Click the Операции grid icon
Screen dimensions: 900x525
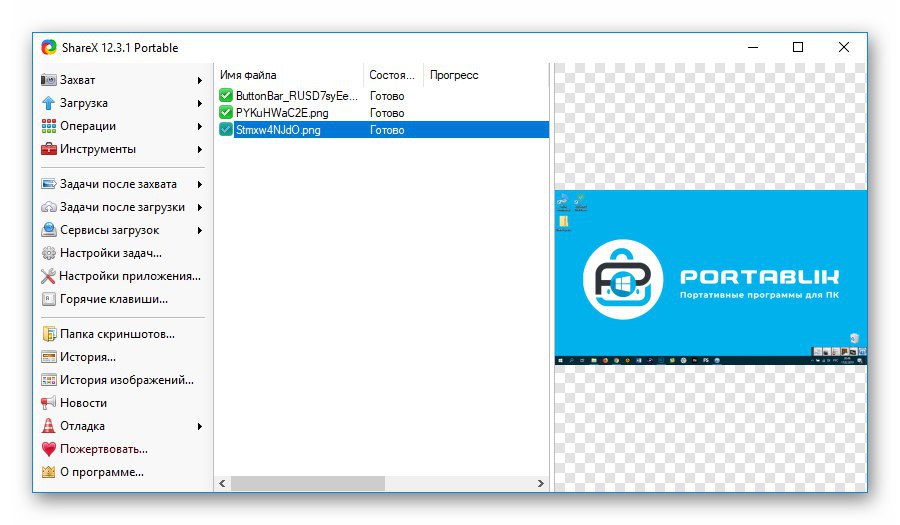coord(49,126)
